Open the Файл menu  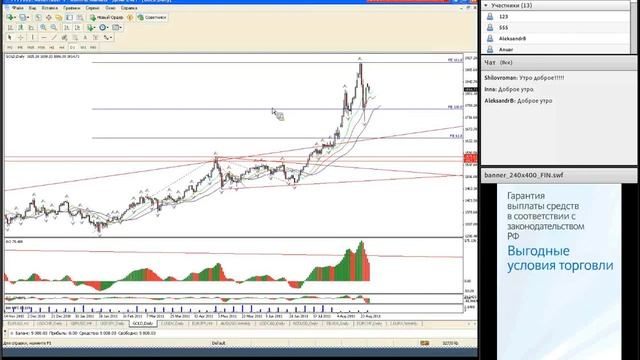click(18, 8)
